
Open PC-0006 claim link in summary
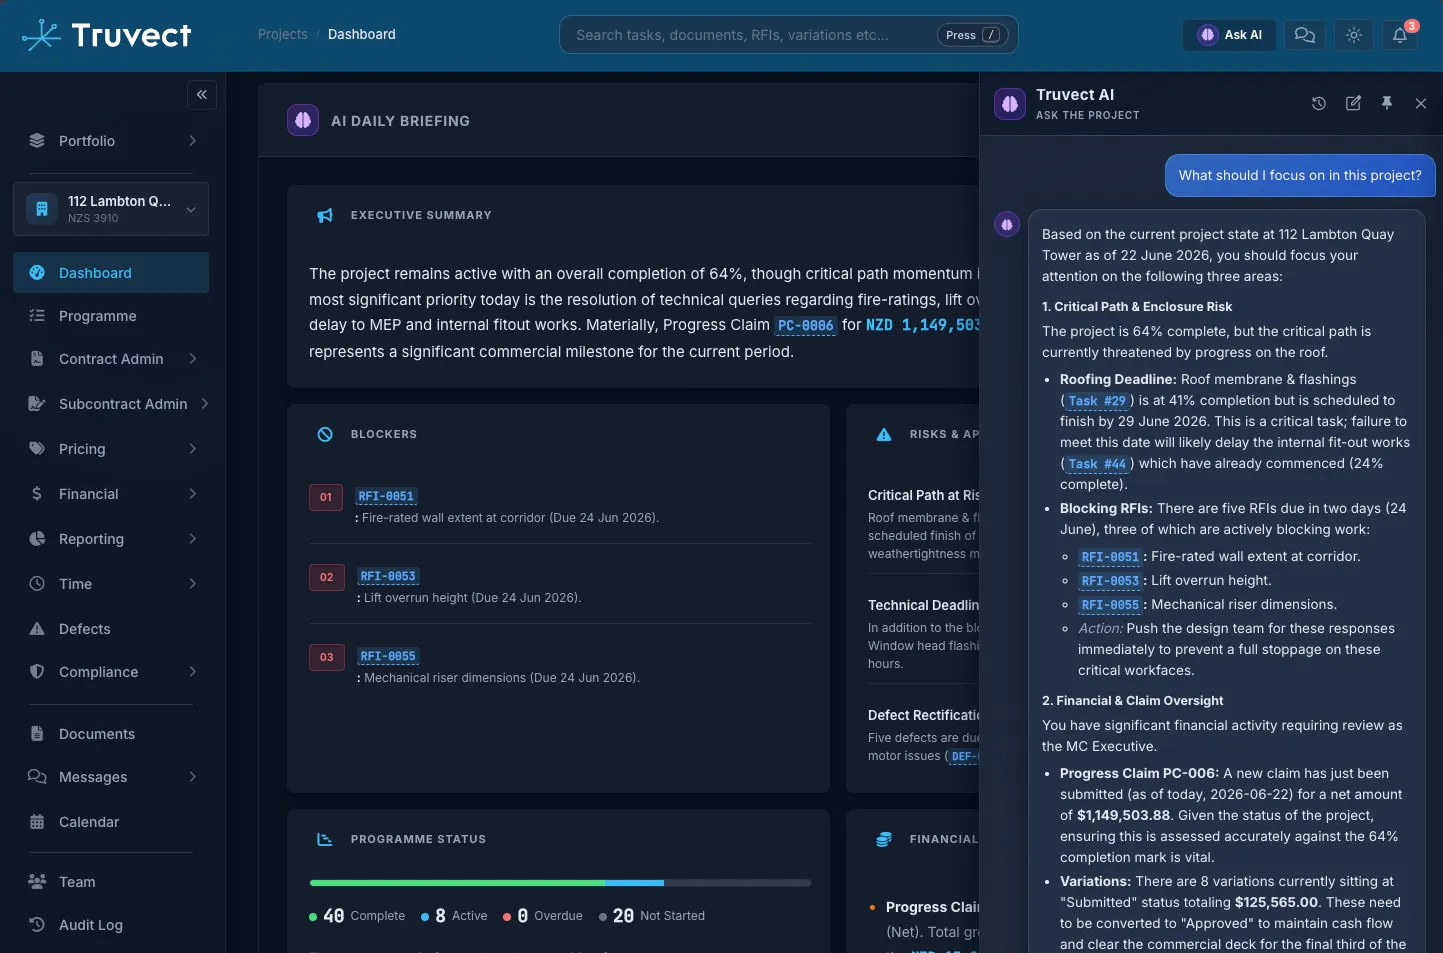point(806,326)
